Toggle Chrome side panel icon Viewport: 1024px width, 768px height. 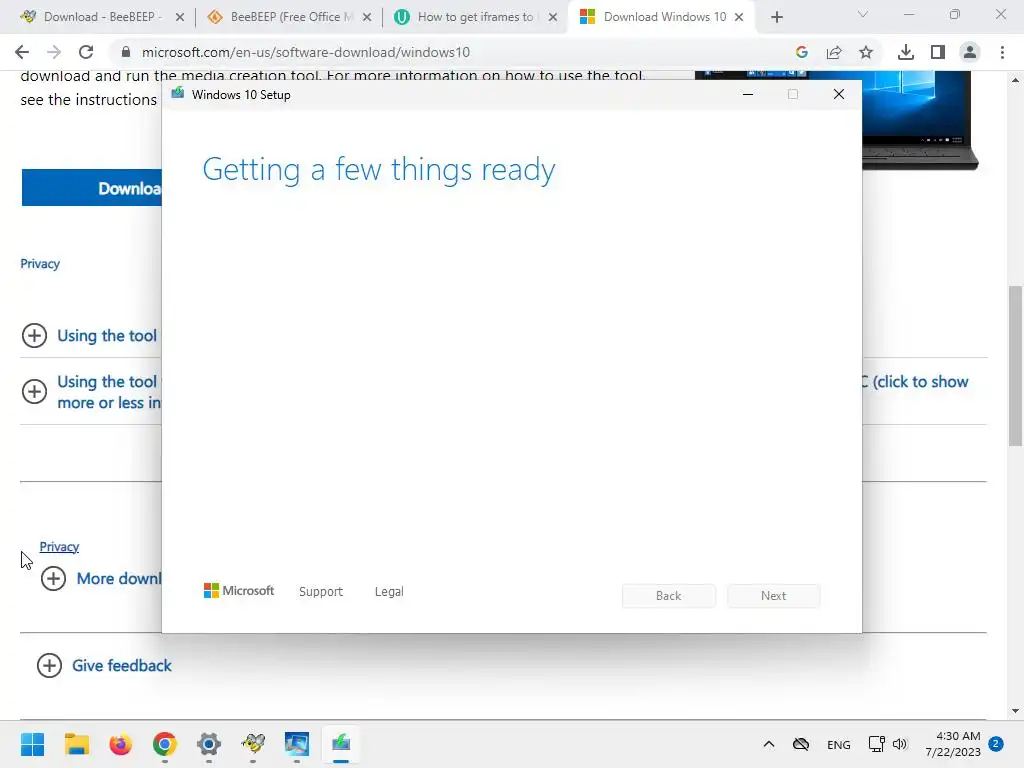[938, 52]
